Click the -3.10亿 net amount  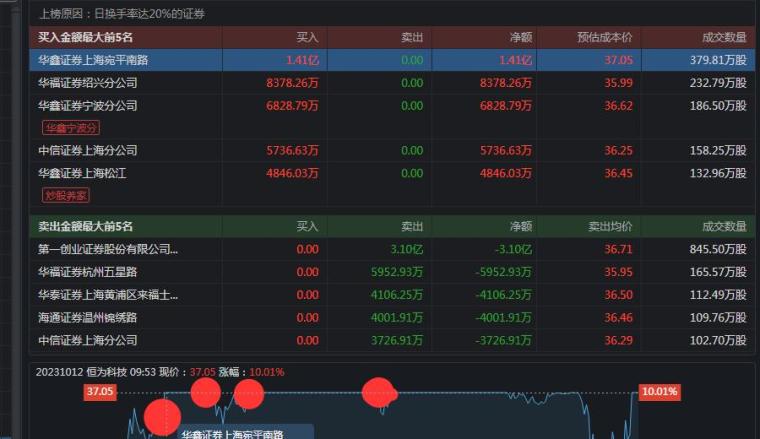[513, 249]
